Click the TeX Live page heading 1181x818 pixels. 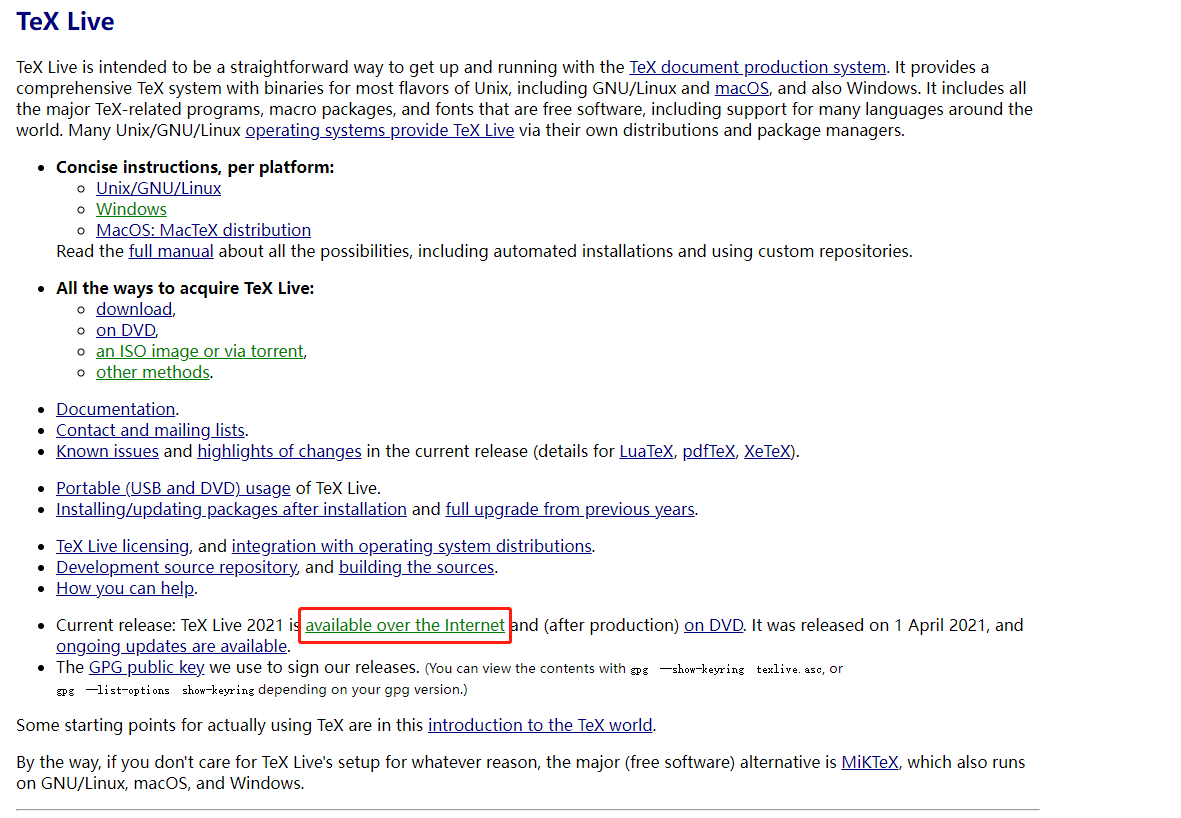[x=66, y=22]
